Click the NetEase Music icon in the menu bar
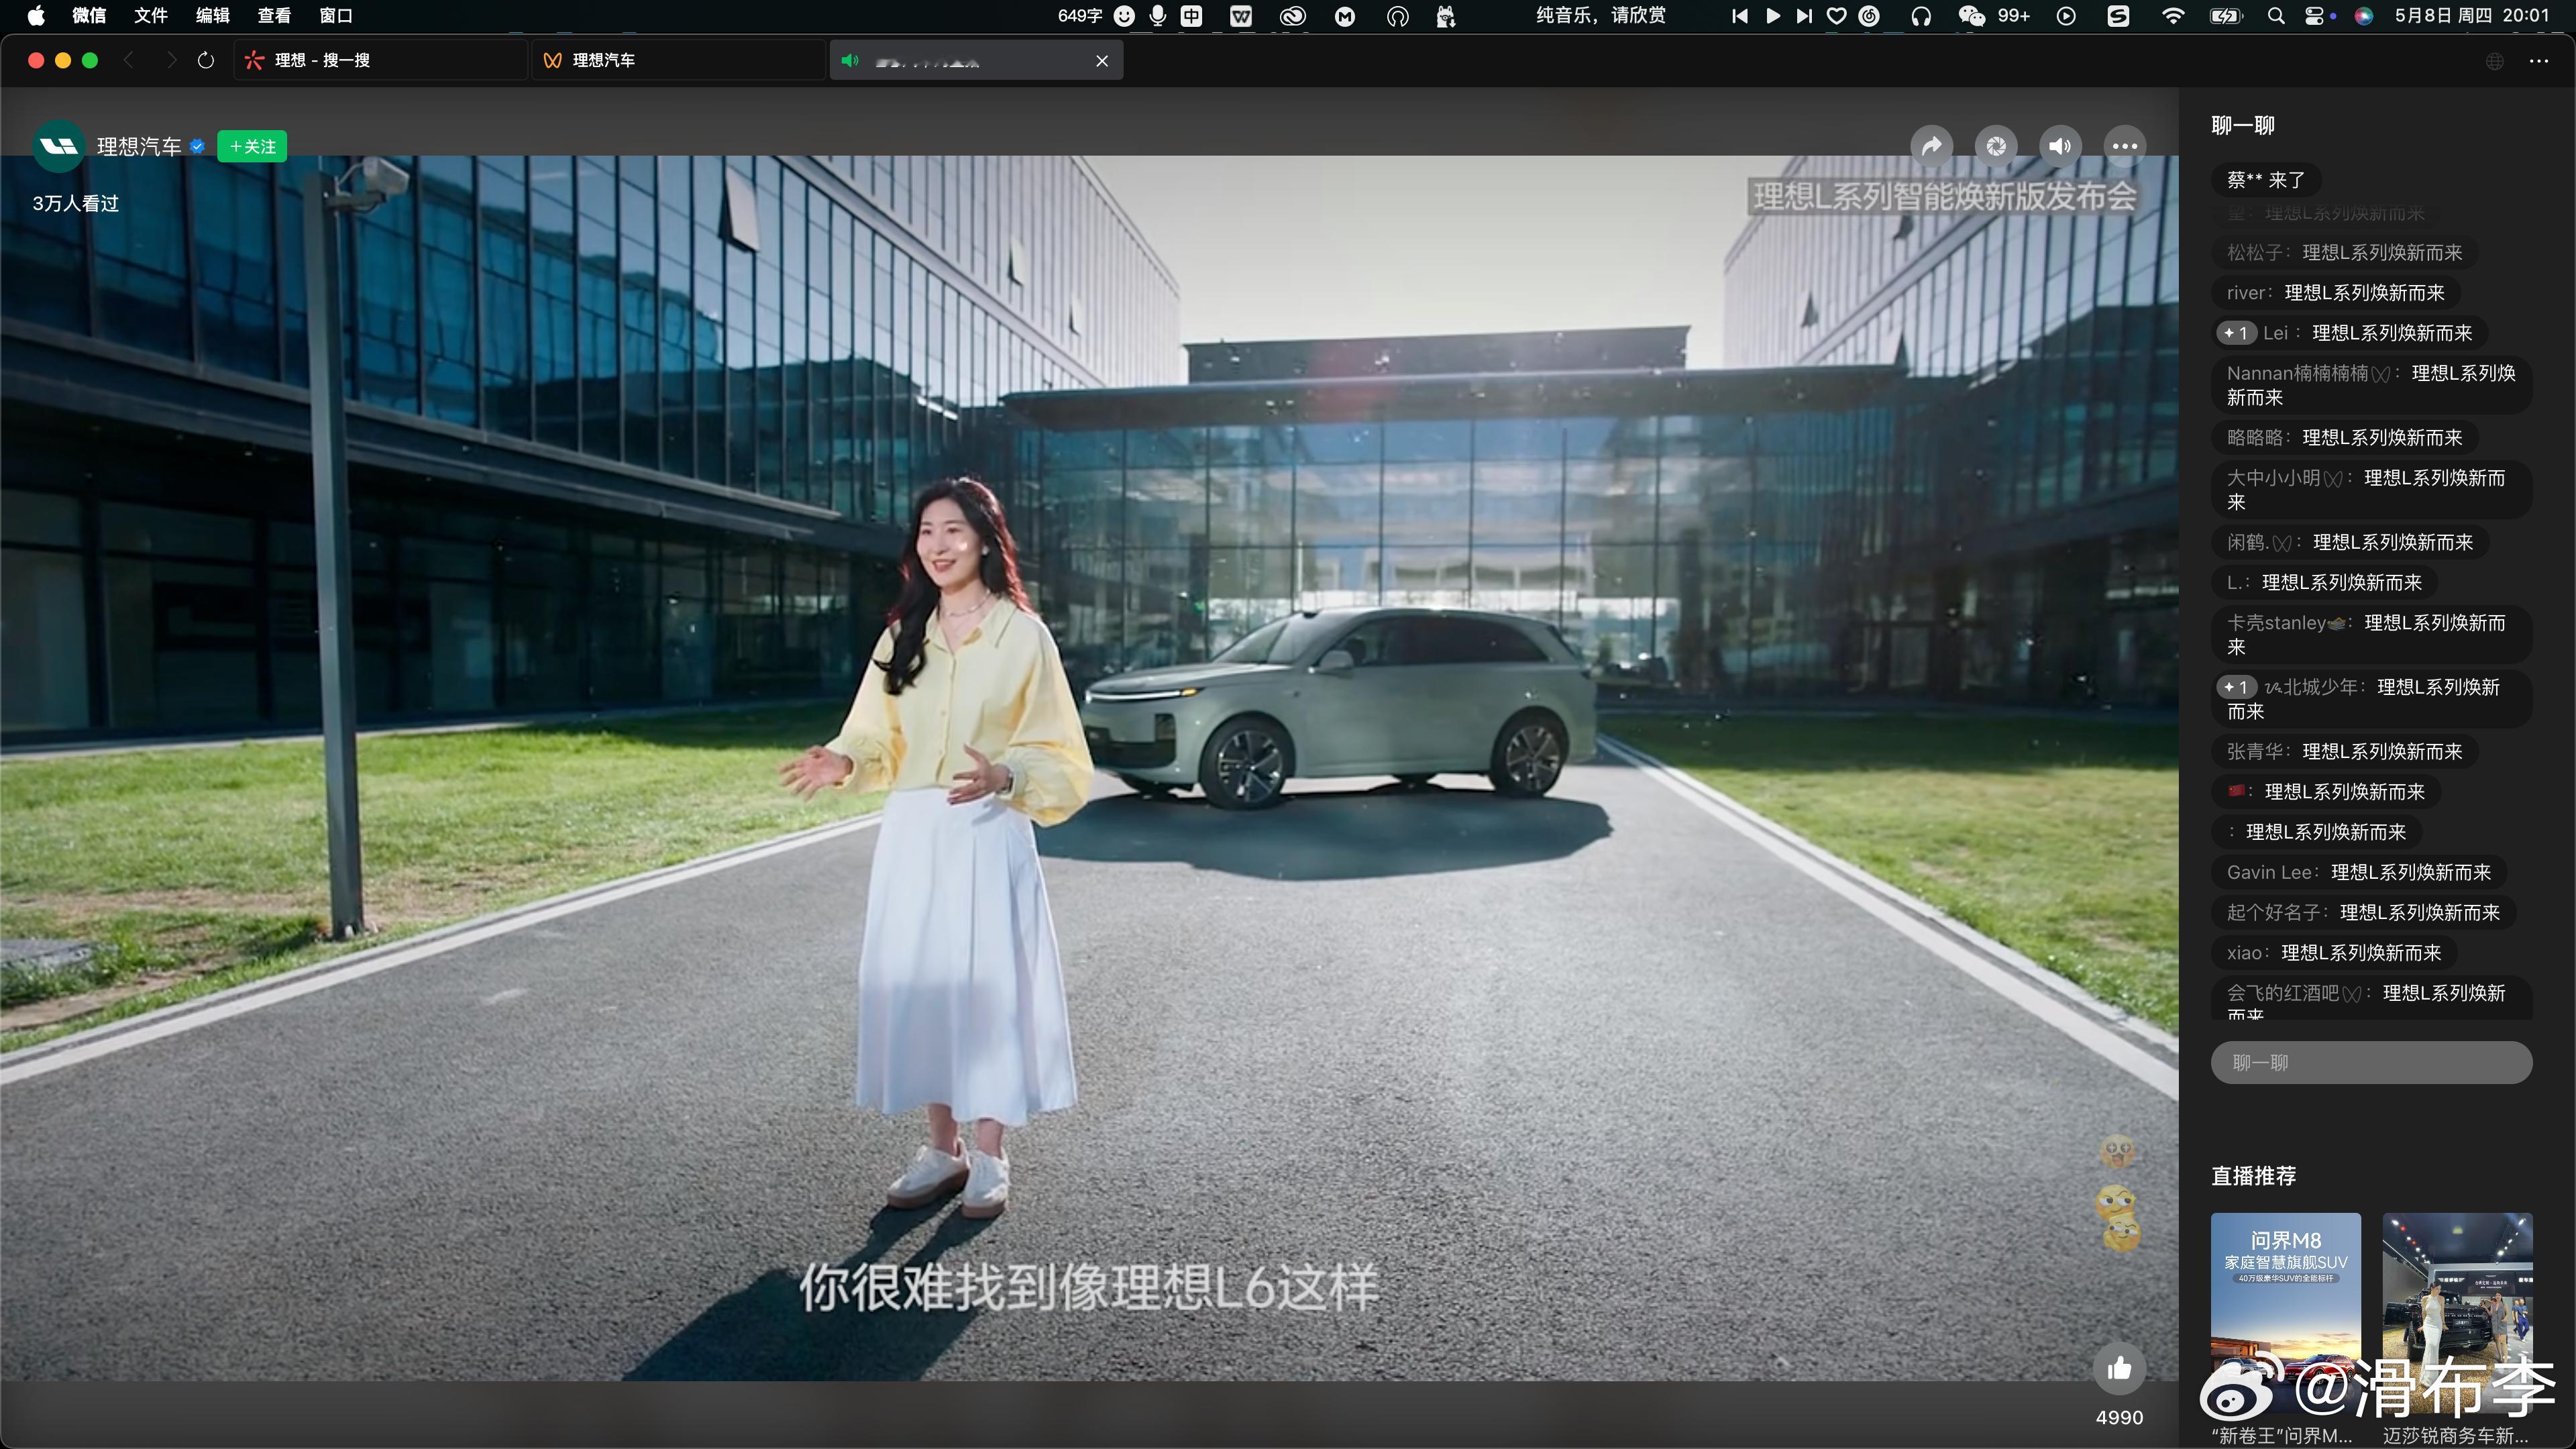Image resolution: width=2576 pixels, height=1449 pixels. (1869, 15)
